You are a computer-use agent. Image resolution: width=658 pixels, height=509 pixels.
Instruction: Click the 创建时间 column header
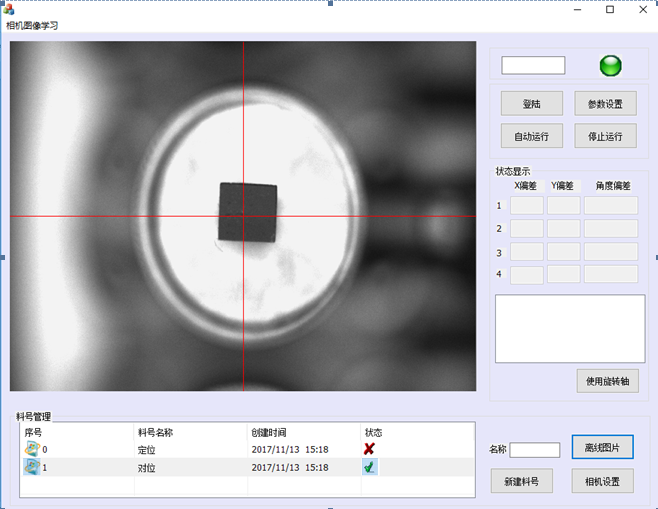303,433
